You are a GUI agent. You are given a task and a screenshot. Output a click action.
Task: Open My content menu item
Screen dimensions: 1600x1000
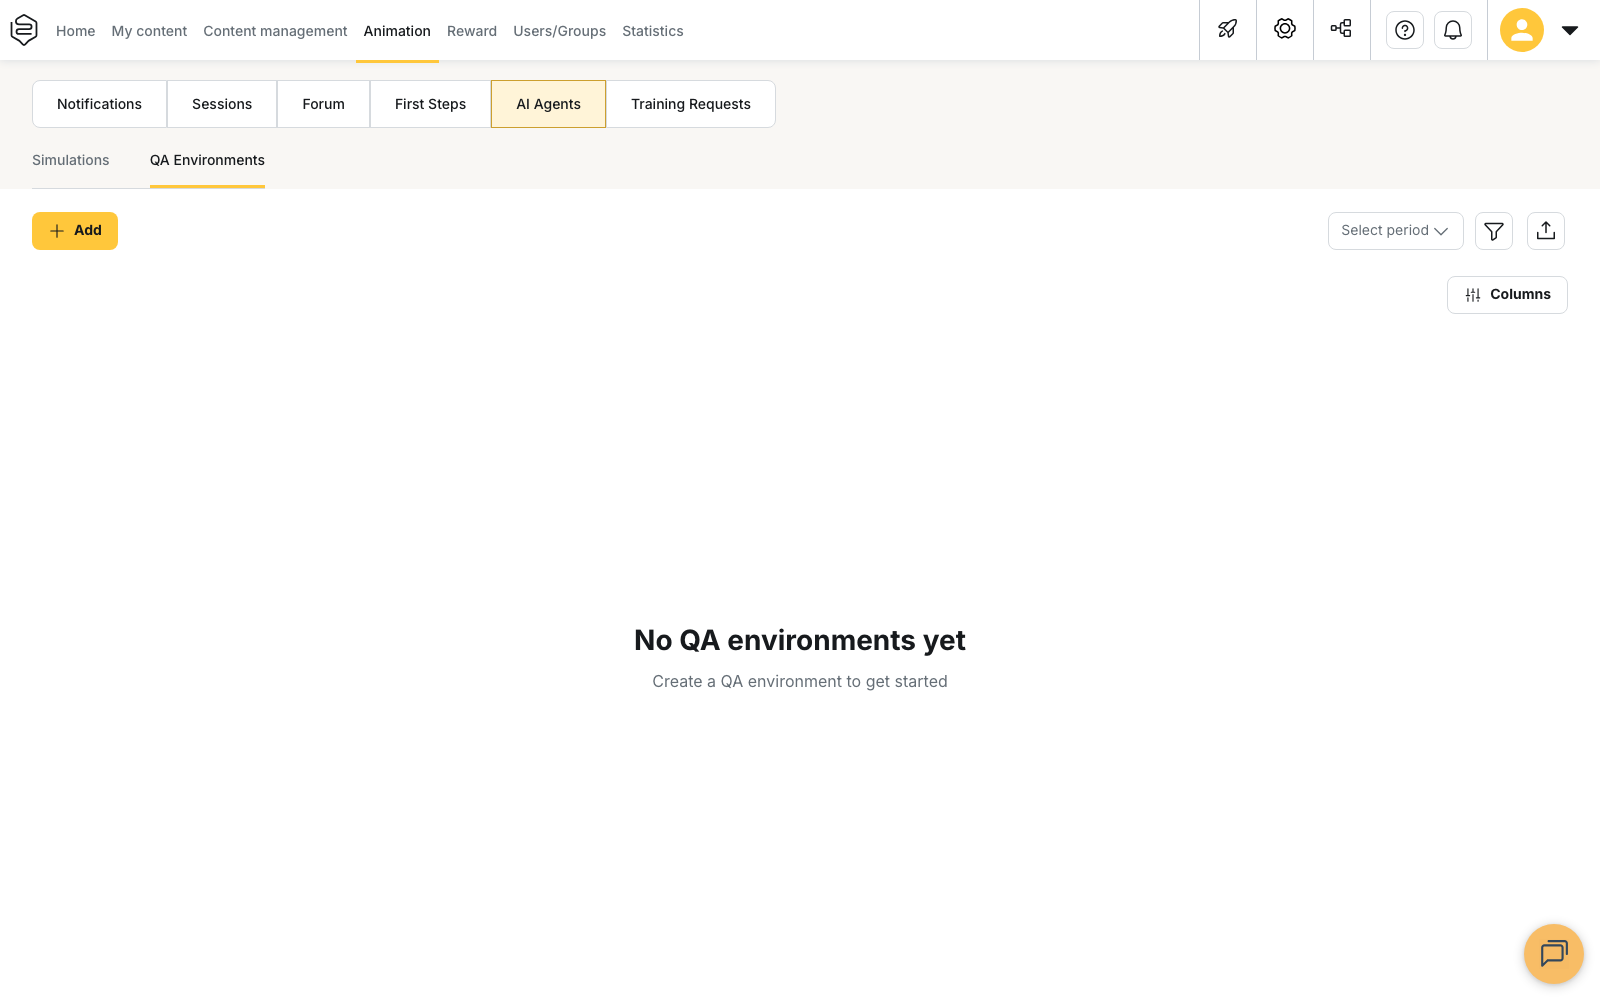coord(150,31)
